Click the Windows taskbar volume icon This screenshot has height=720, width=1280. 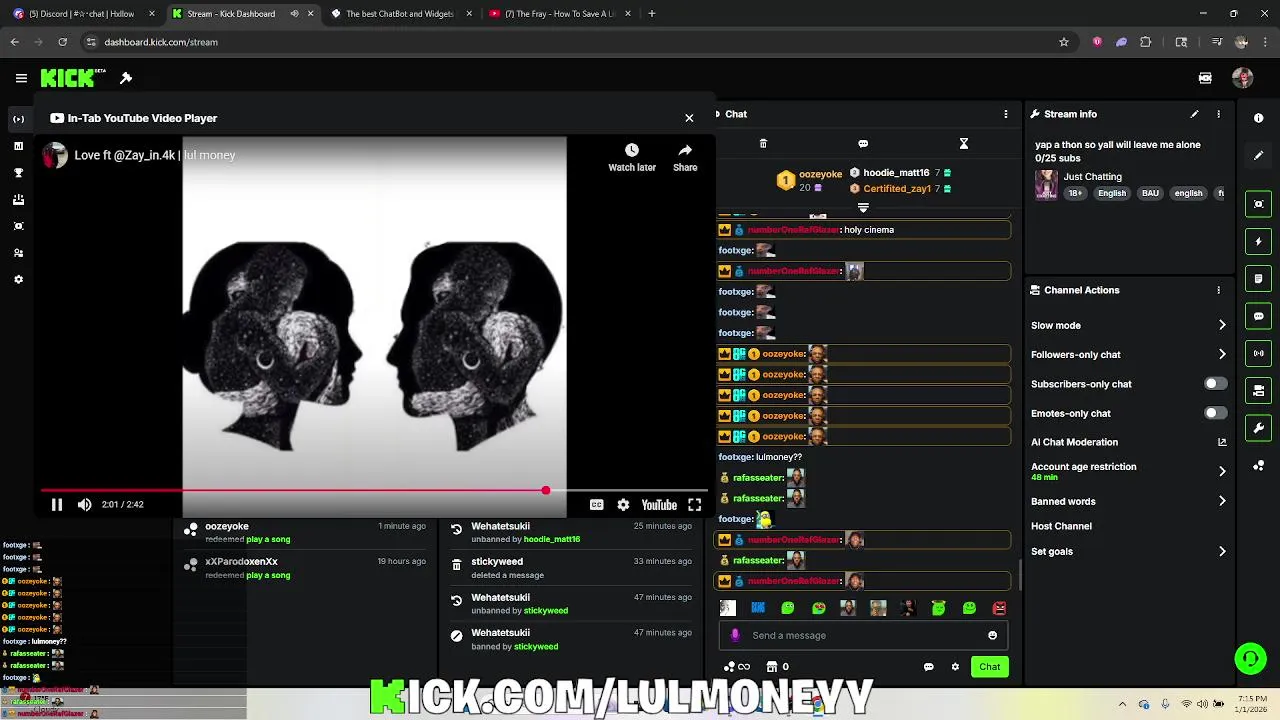pyautogui.click(x=1202, y=704)
